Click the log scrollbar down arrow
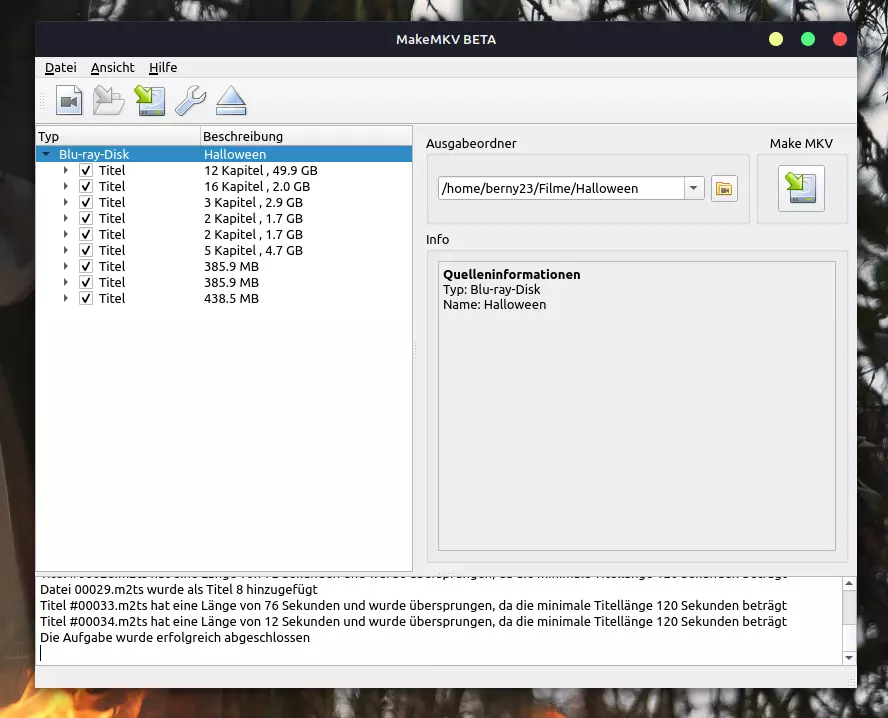 click(848, 657)
